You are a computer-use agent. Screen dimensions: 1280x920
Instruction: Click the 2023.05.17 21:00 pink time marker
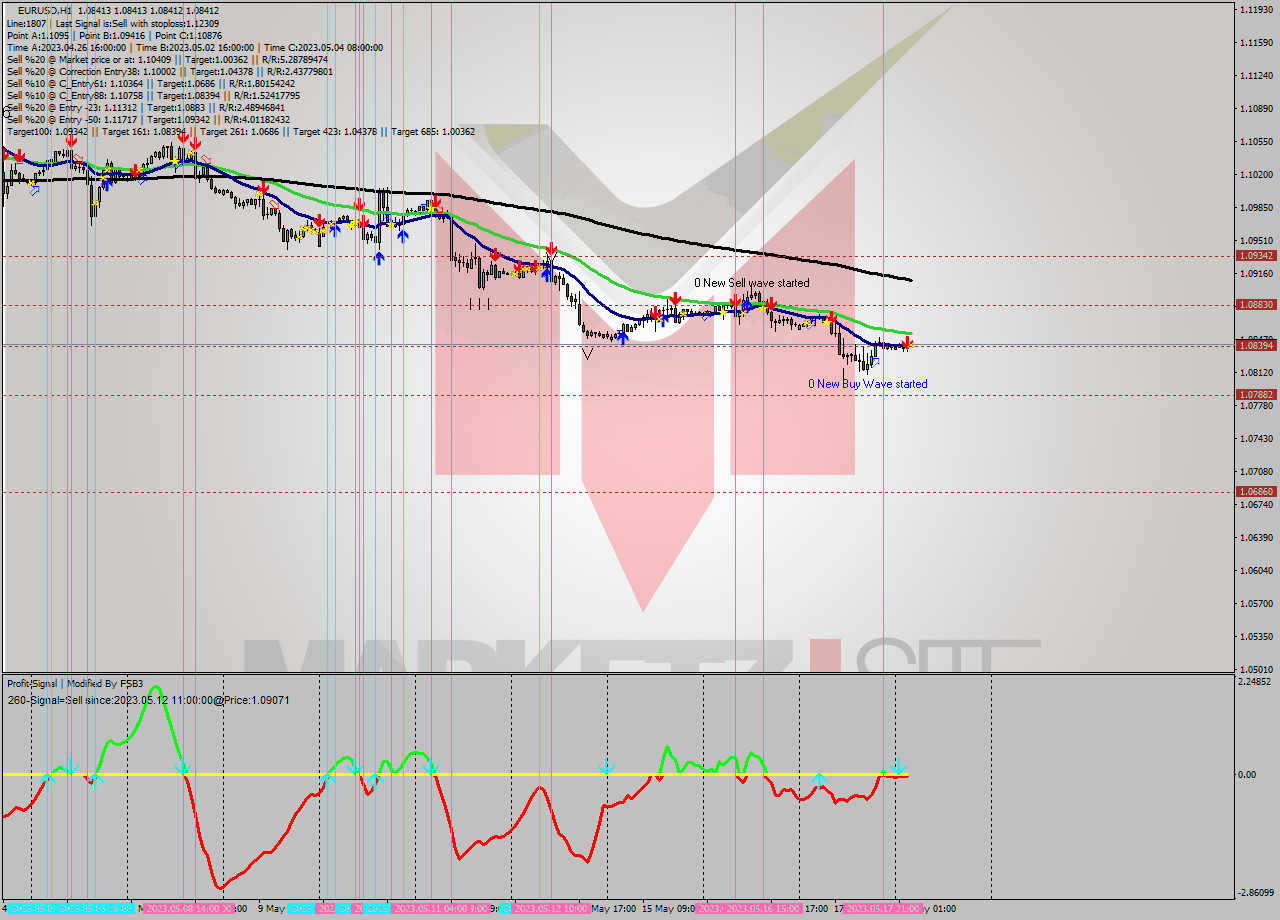(x=884, y=909)
